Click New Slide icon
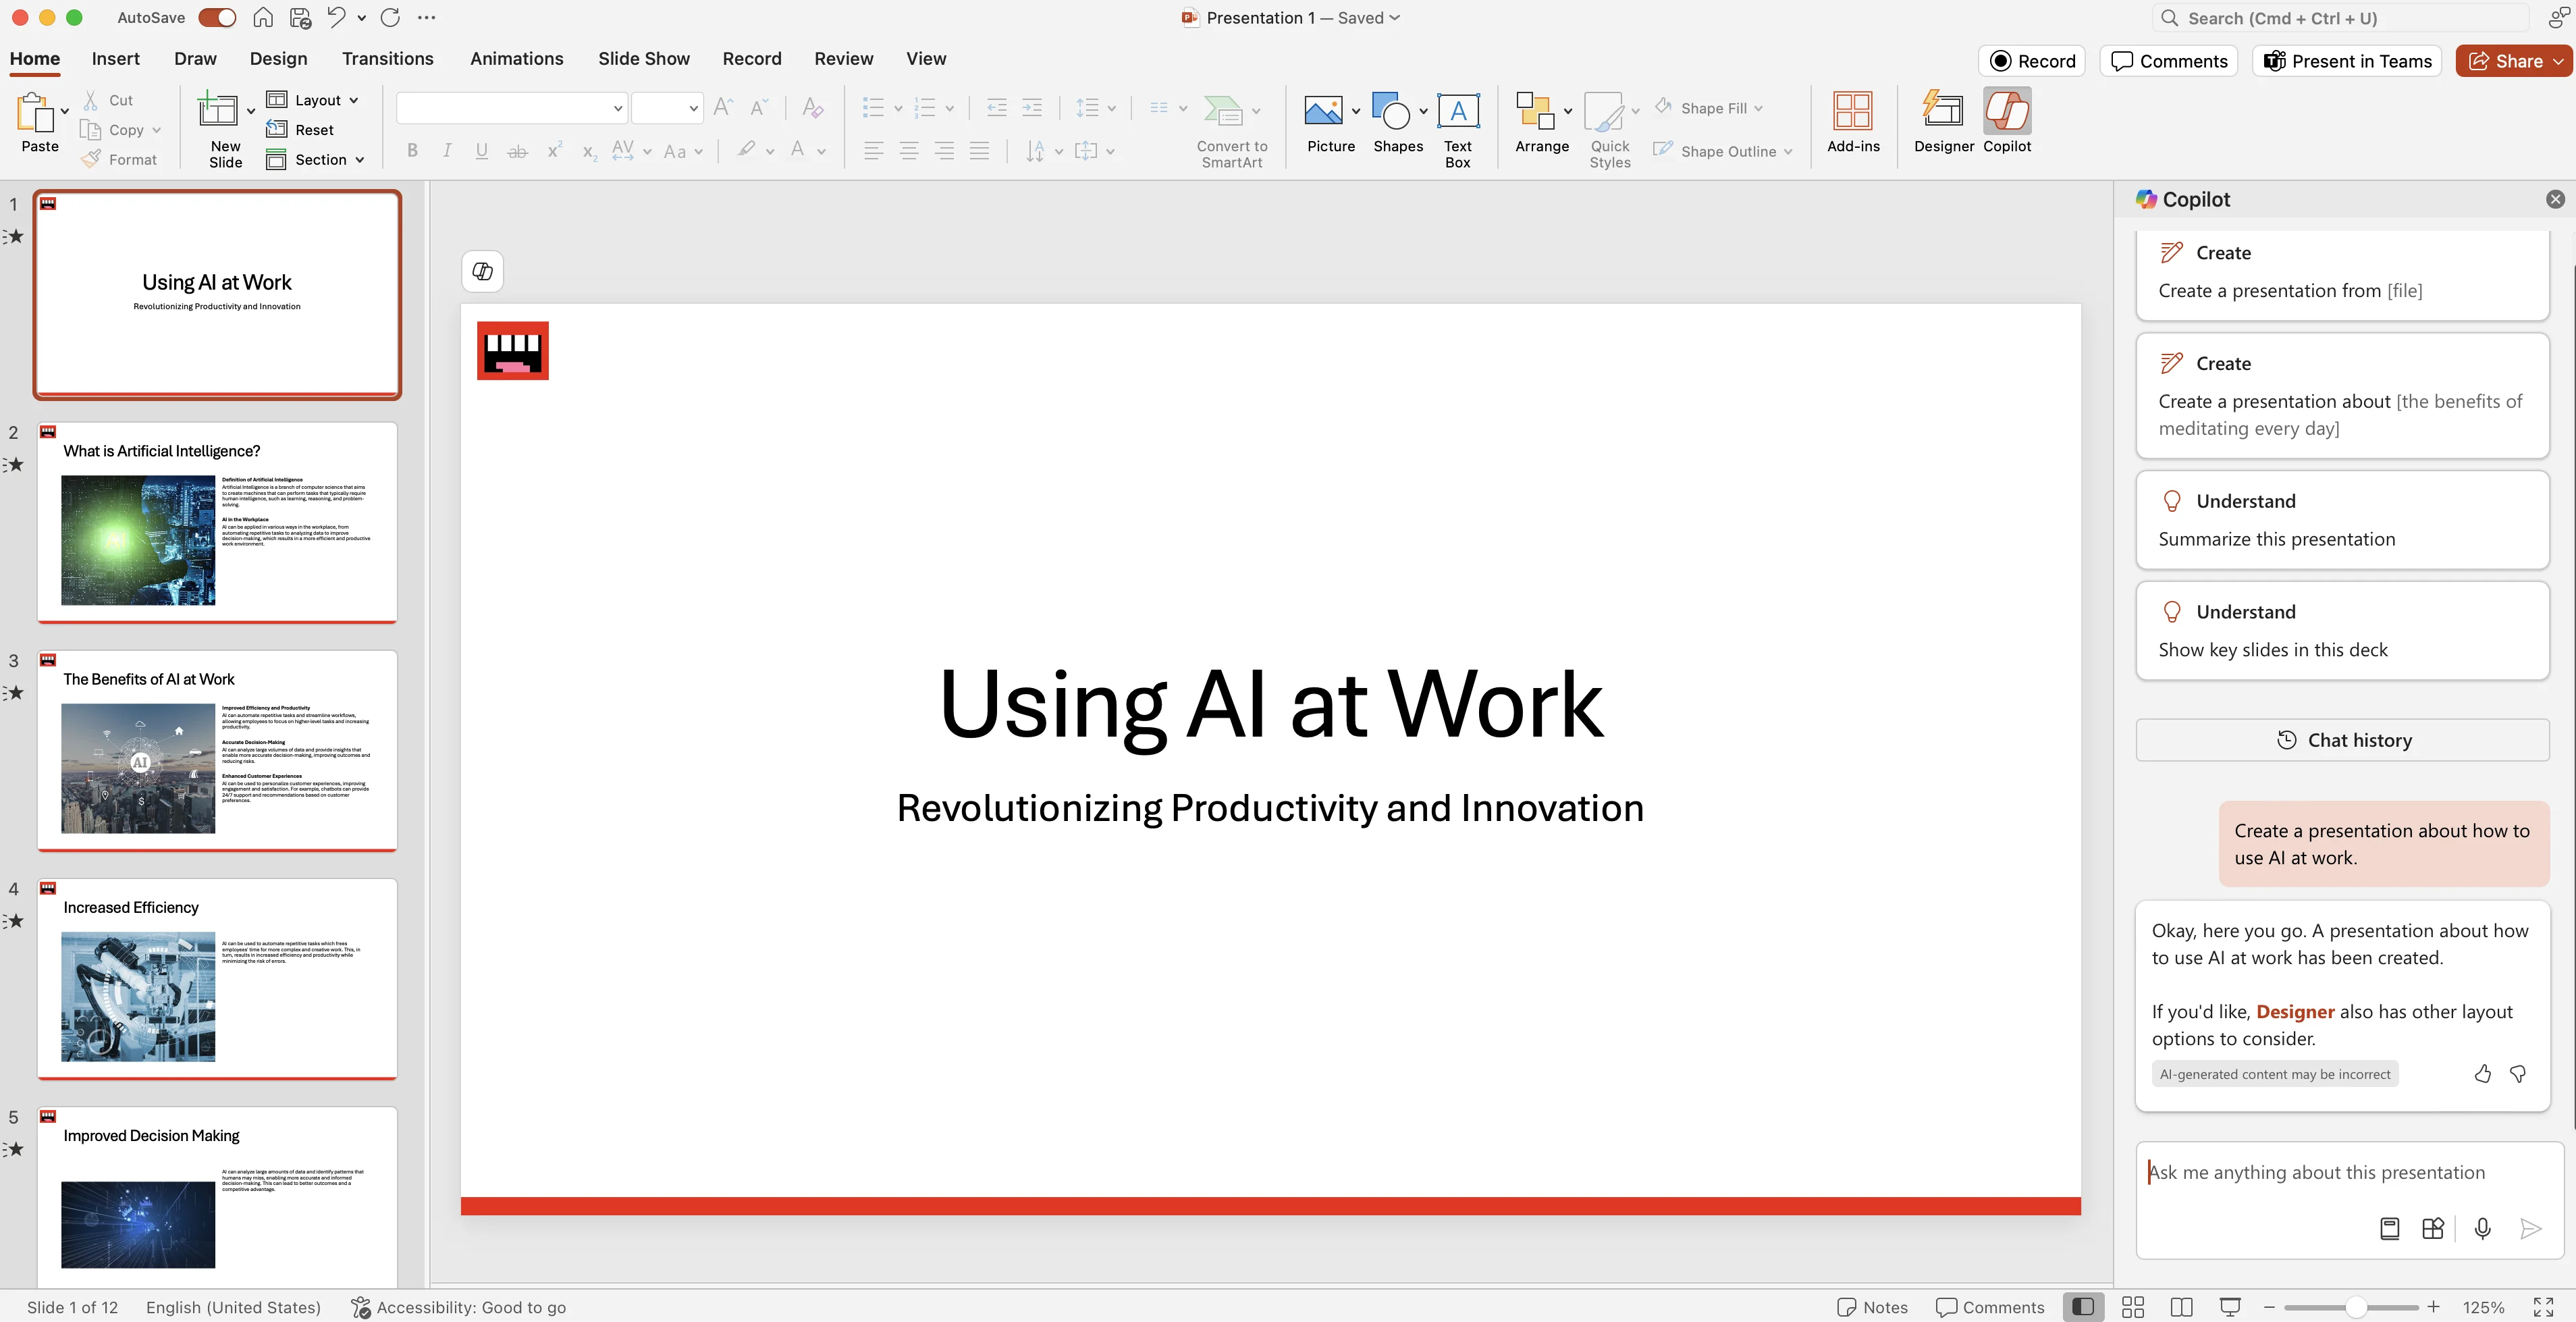The width and height of the screenshot is (2576, 1322). click(x=218, y=110)
